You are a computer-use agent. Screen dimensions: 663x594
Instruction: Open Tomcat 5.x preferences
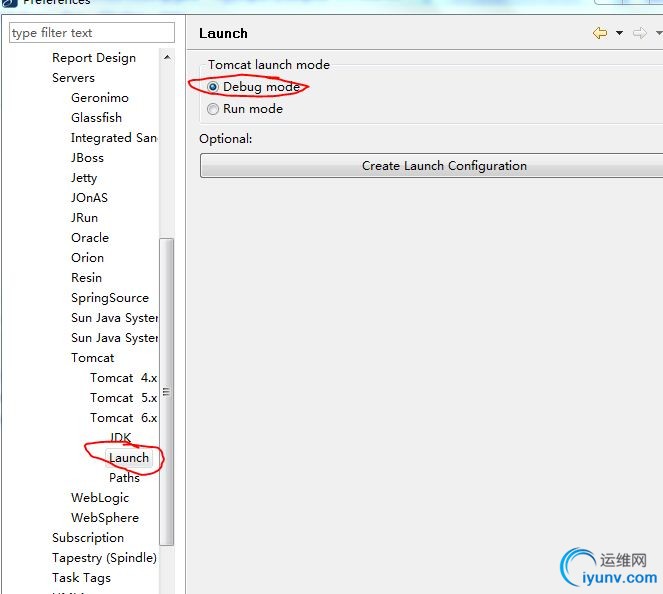[x=123, y=398]
